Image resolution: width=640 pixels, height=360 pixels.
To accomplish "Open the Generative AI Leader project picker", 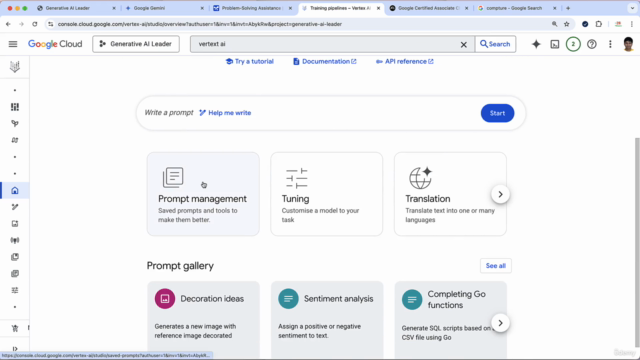I will click(x=136, y=44).
